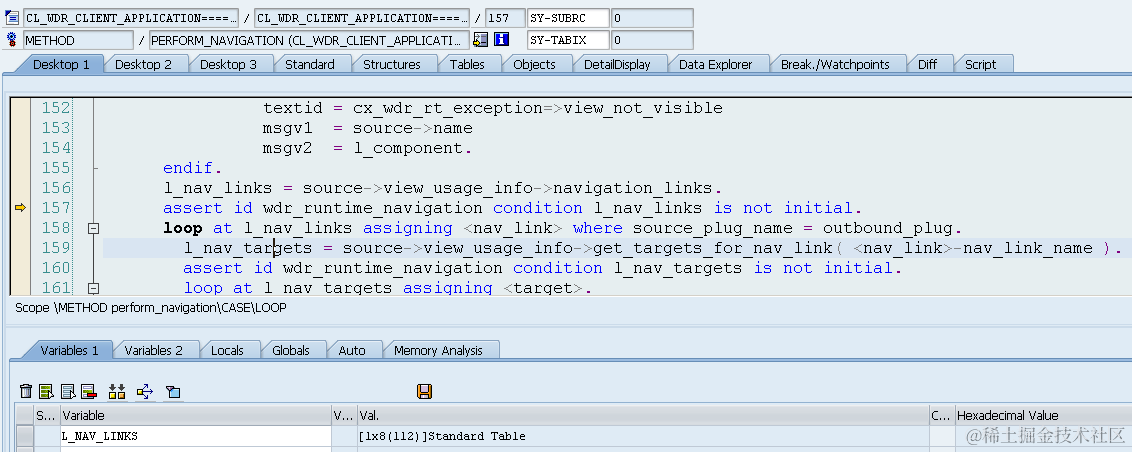The height and width of the screenshot is (452, 1132).
Task: Select the Tables tab
Action: click(x=467, y=64)
